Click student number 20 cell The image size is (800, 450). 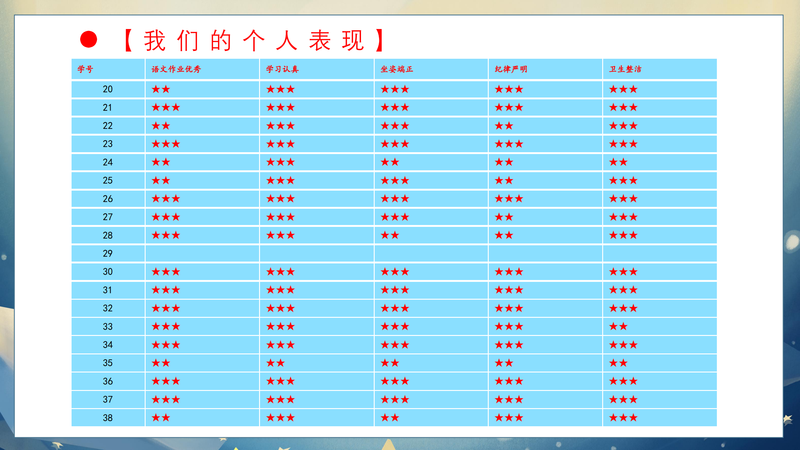(x=108, y=89)
